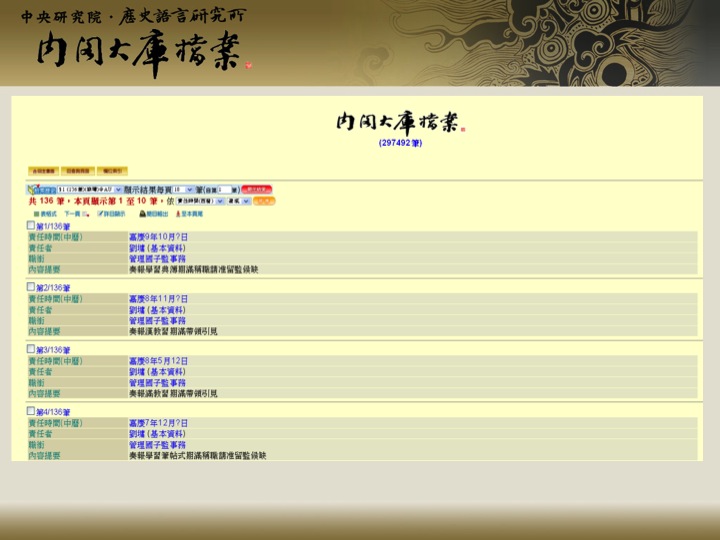Open the sort field dropdown after 依
The width and height of the screenshot is (720, 540).
[200, 201]
